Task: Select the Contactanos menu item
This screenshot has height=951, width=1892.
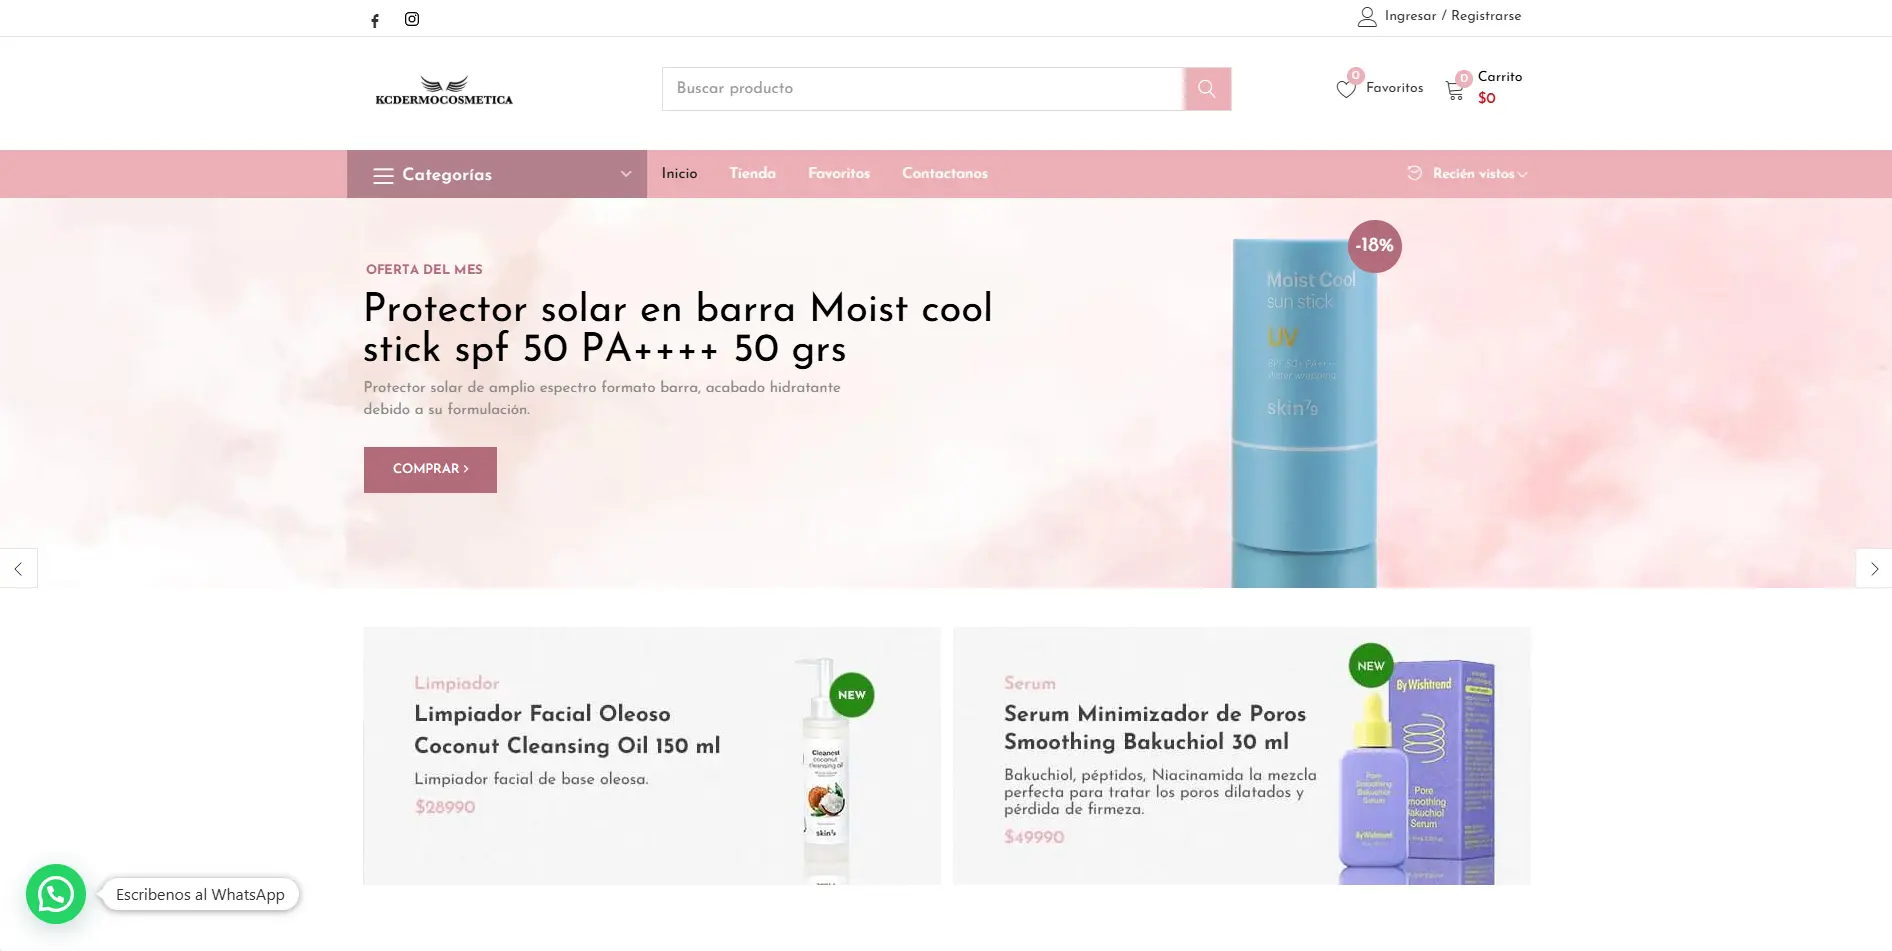Action: [945, 174]
